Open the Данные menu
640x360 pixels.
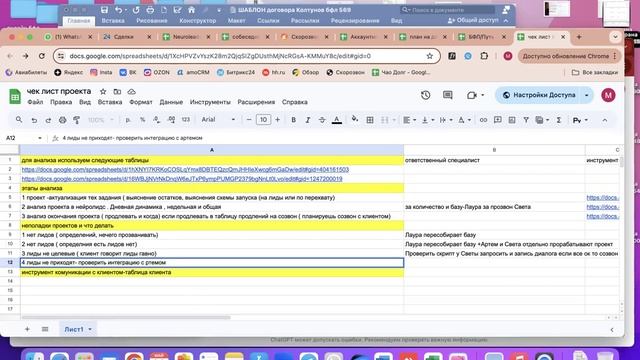tap(171, 102)
